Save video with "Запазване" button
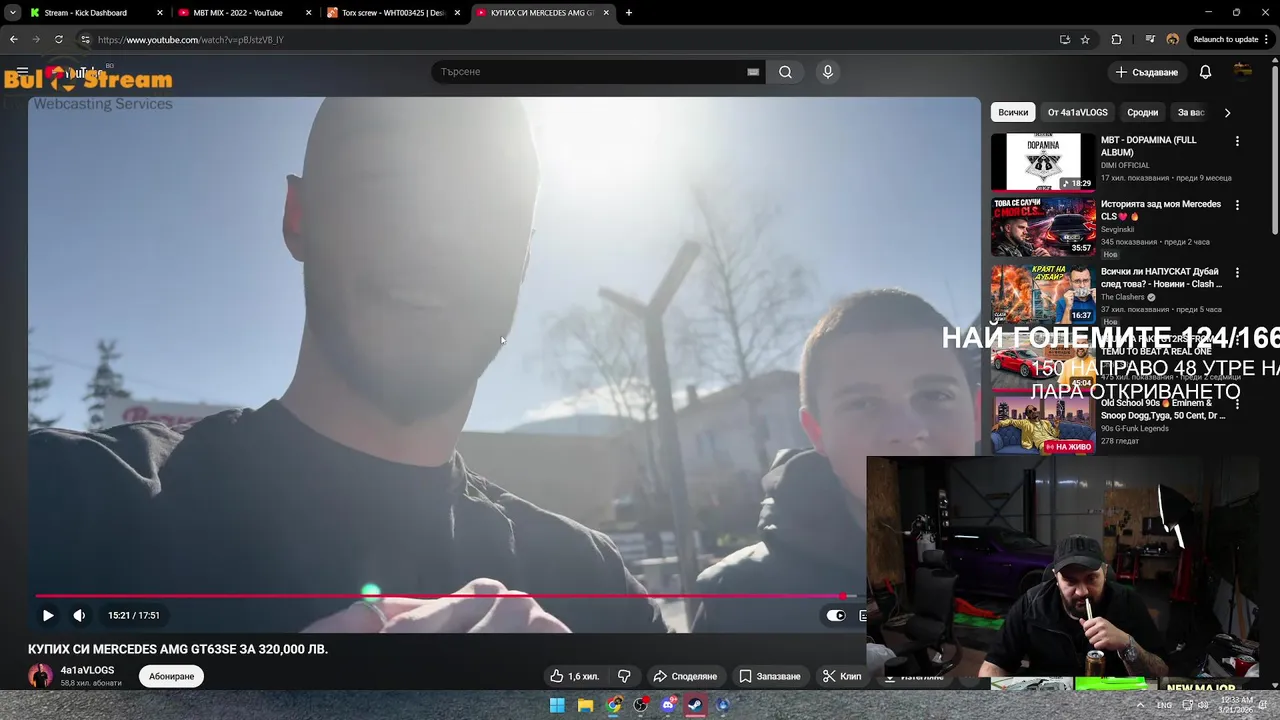 (x=770, y=677)
